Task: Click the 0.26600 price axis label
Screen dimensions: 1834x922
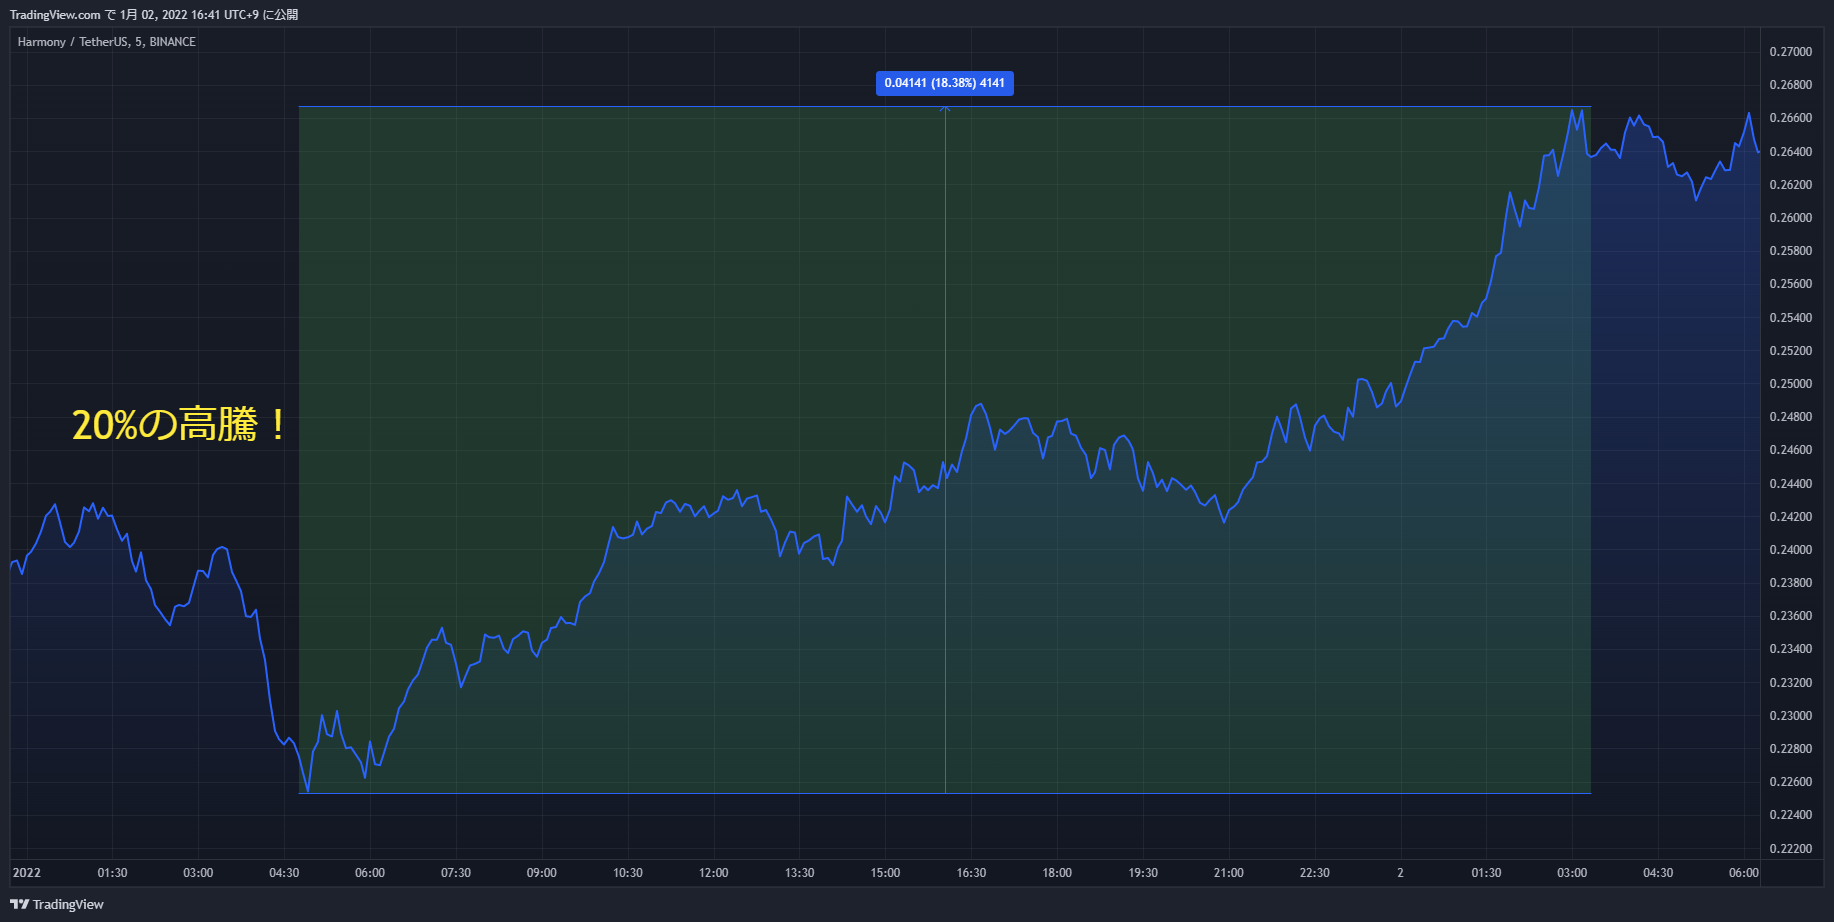Action: click(1791, 118)
